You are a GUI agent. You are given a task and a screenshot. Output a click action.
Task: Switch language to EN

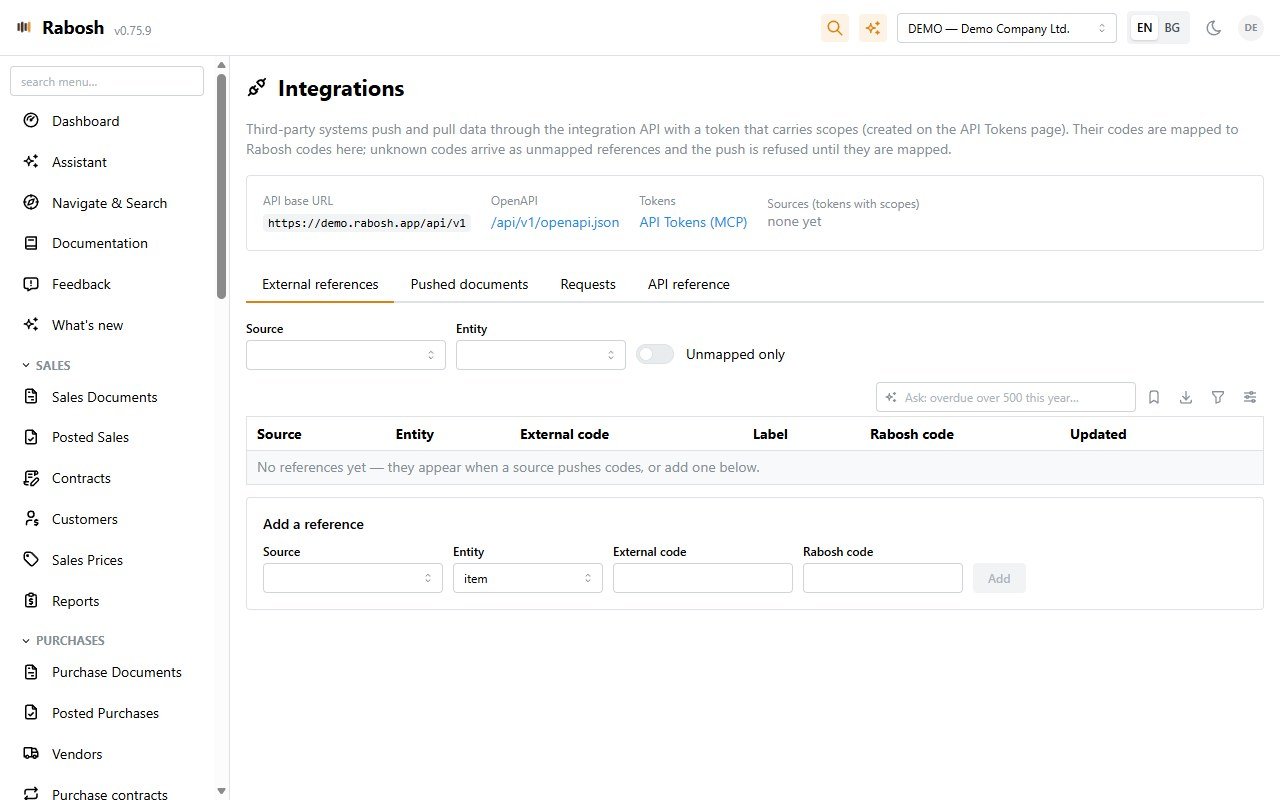coord(1144,28)
